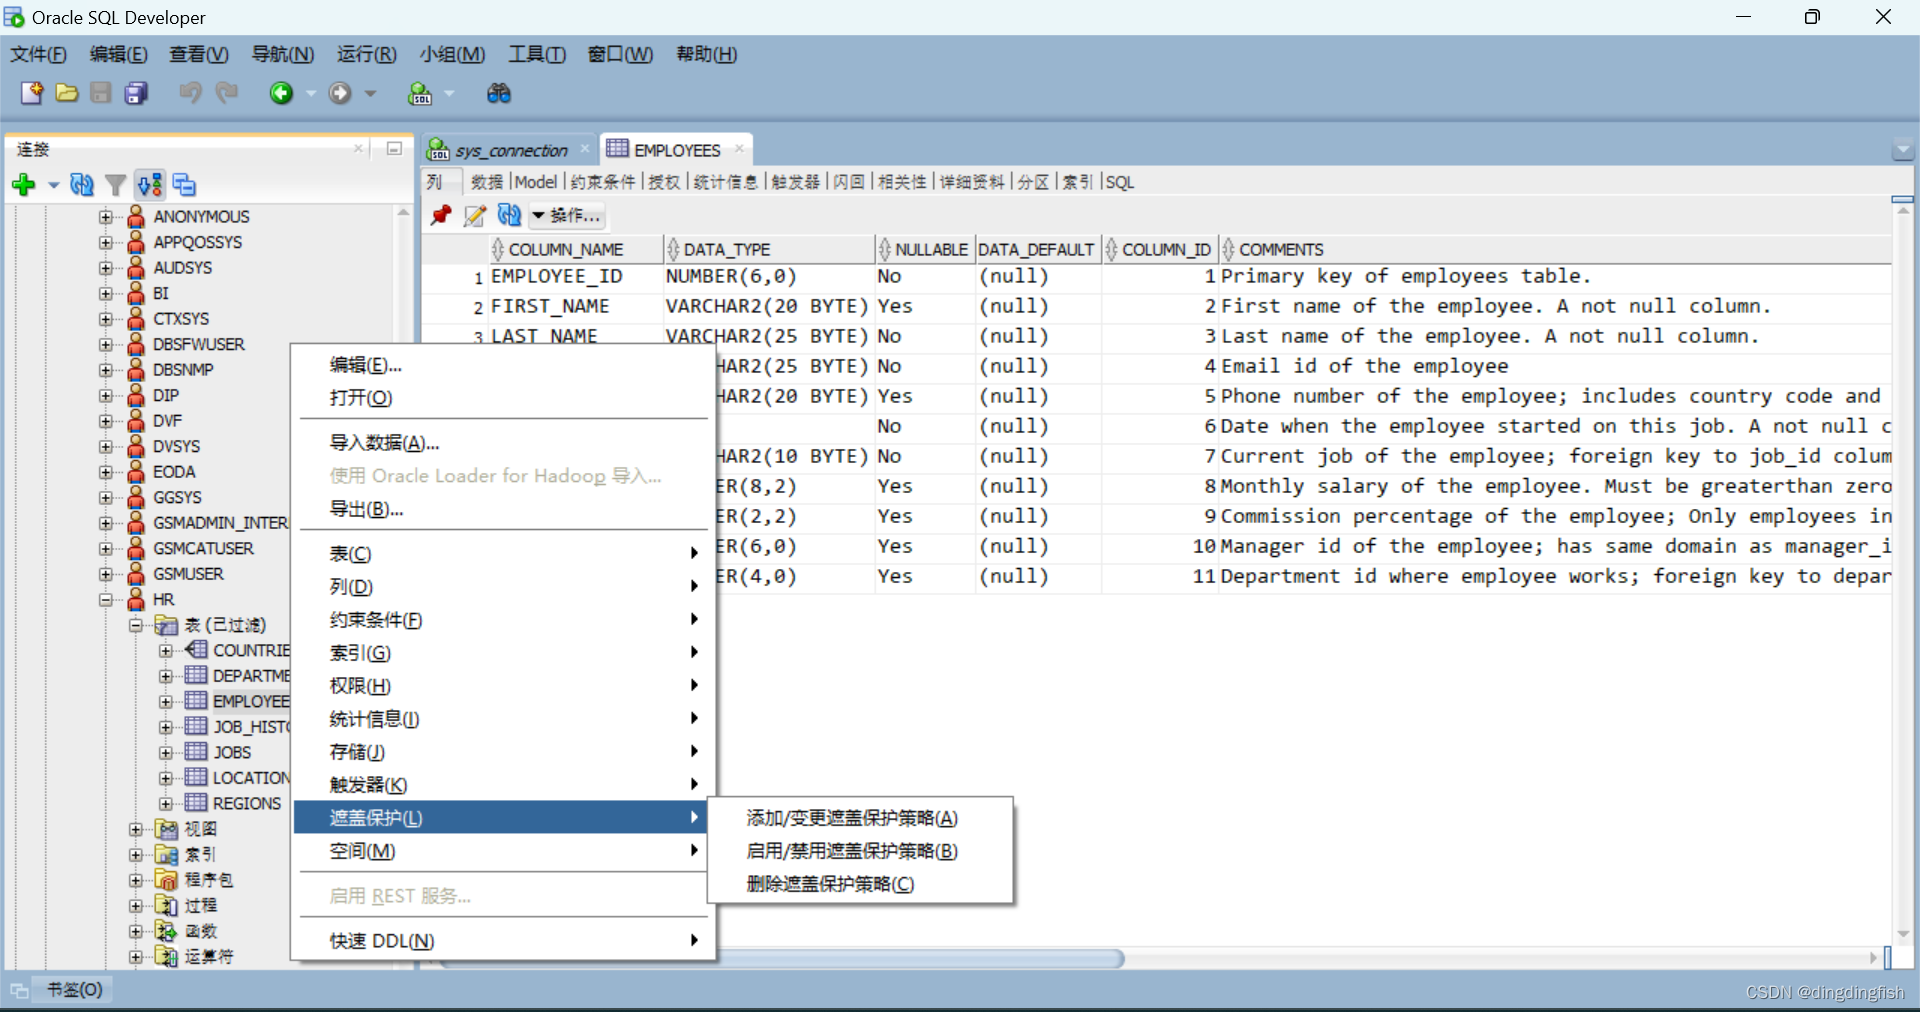Select the EMPLOYEE_ID cell in row 1

pos(576,277)
